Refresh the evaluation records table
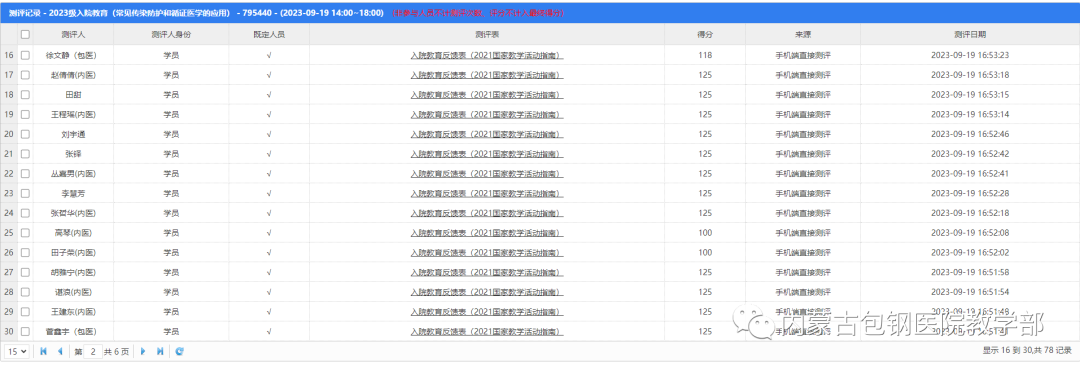Image resolution: width=1080 pixels, height=371 pixels. point(179,351)
